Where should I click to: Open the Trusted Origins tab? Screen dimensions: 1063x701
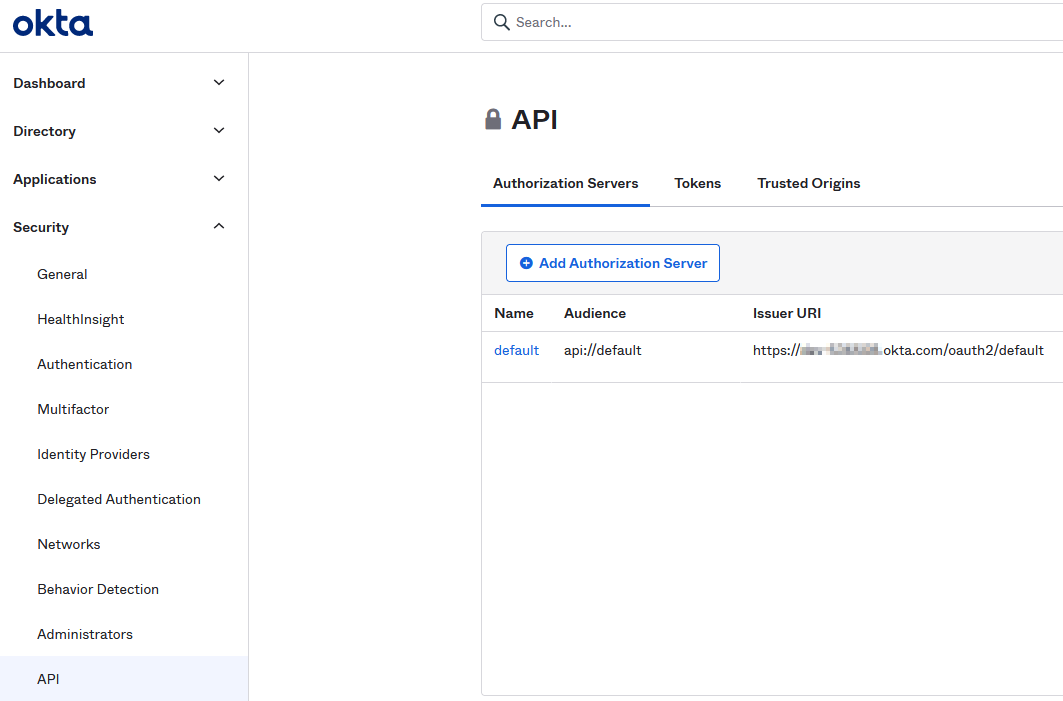(808, 183)
